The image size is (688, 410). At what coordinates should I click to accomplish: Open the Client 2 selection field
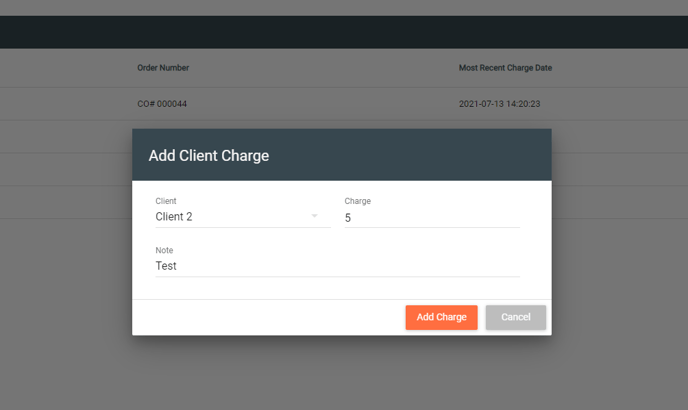pyautogui.click(x=243, y=217)
